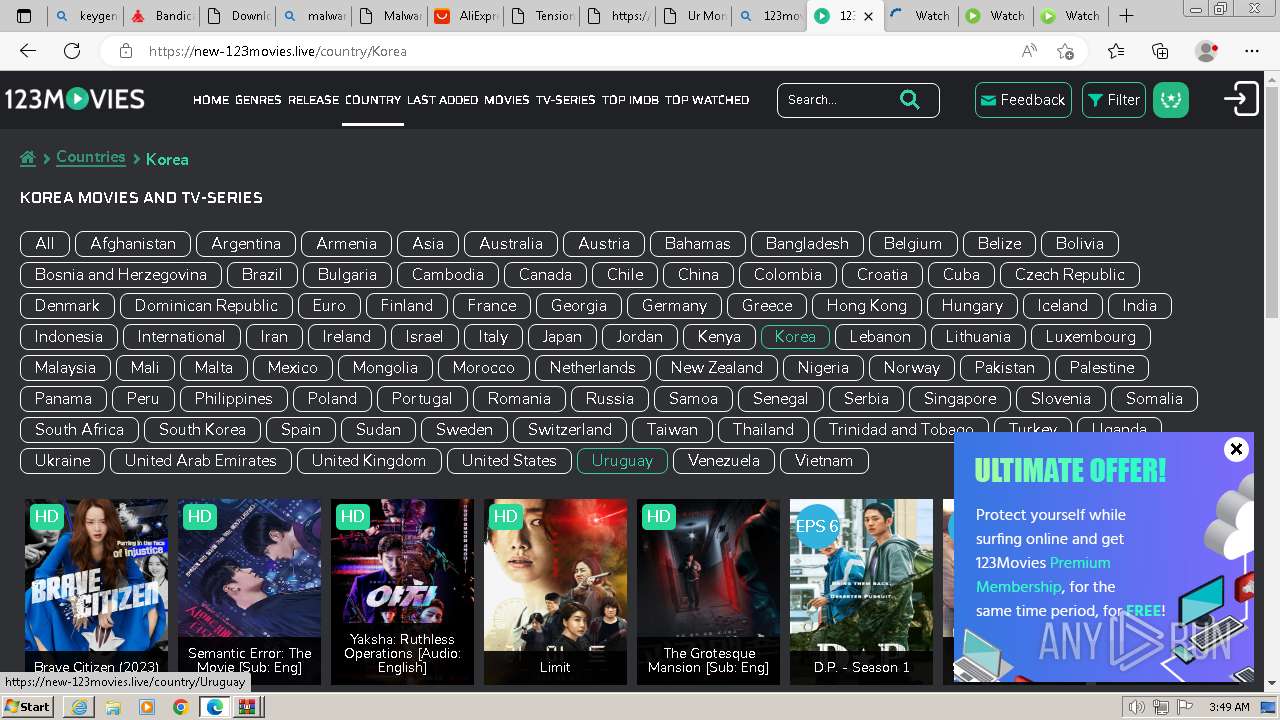1280x720 pixels.
Task: Open browser settings and more menu
Action: (1252, 51)
